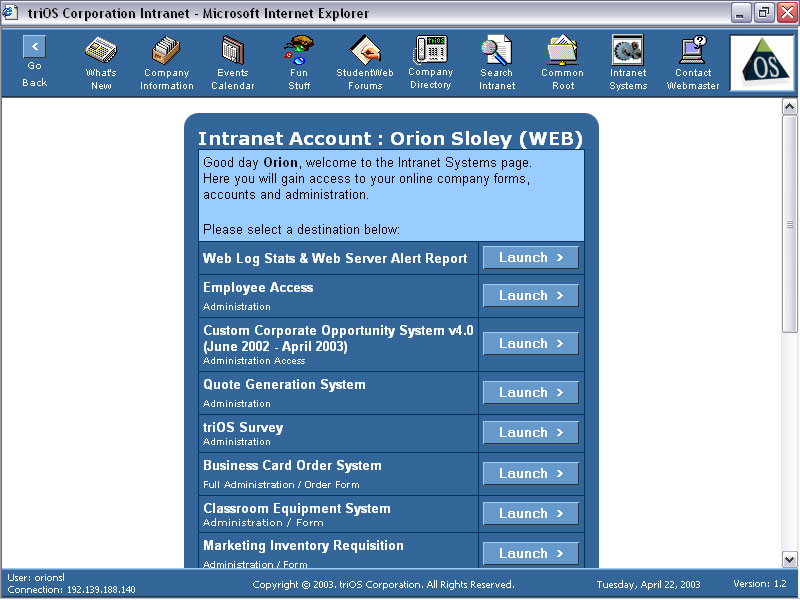Open the Events Calendar
The height and width of the screenshot is (600, 800).
click(x=232, y=62)
